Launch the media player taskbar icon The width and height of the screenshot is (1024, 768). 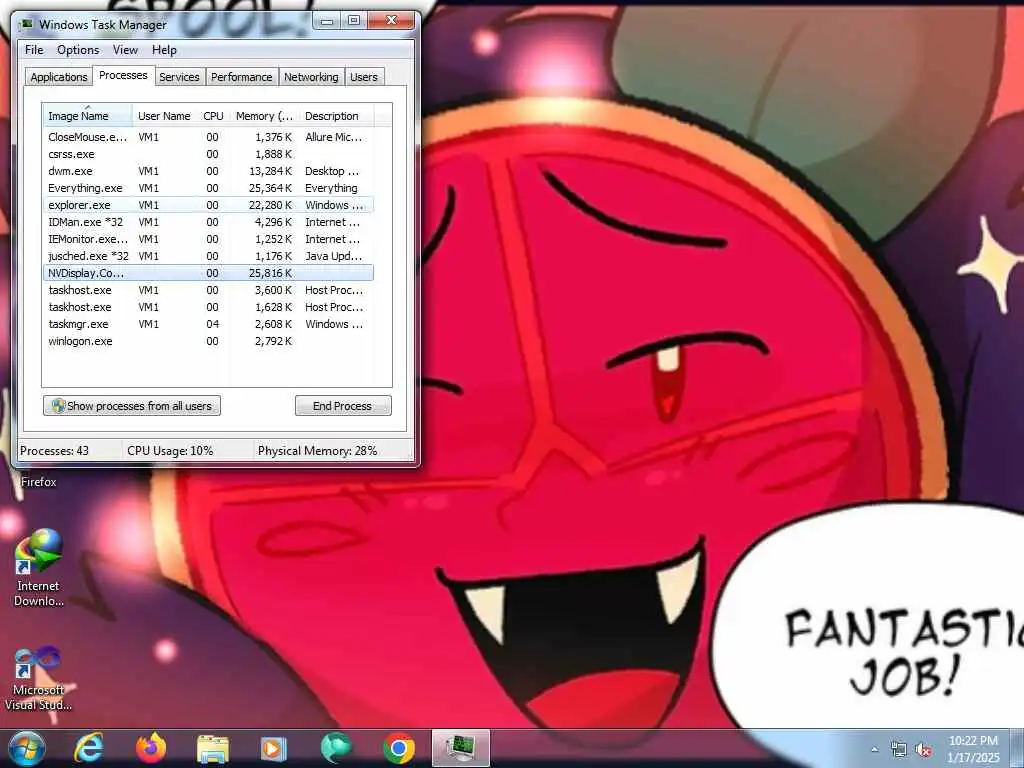tap(274, 748)
